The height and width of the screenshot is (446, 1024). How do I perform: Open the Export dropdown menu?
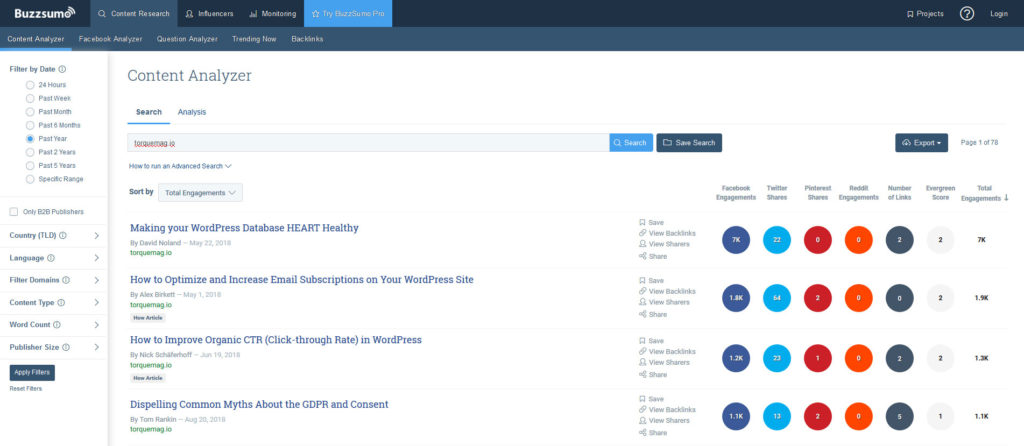pos(921,143)
